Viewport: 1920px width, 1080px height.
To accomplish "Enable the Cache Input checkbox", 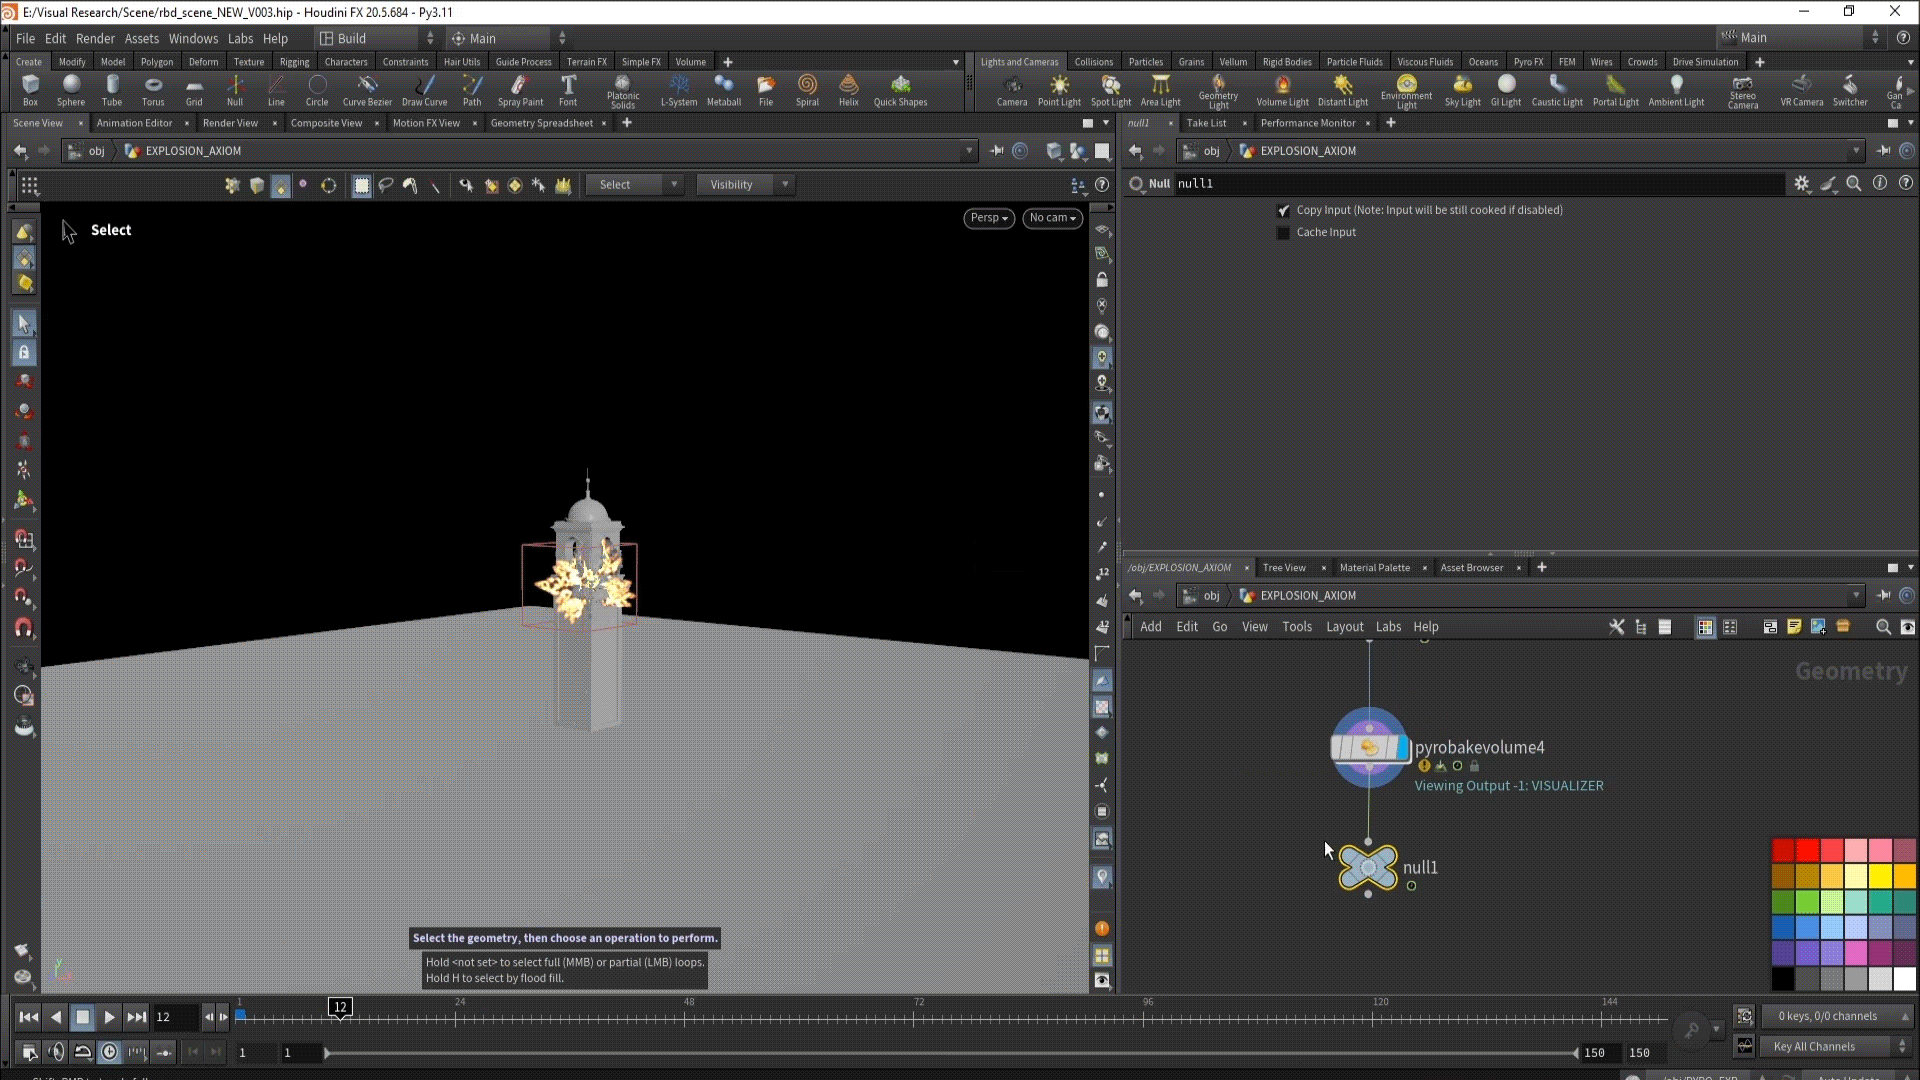I will 1283,232.
